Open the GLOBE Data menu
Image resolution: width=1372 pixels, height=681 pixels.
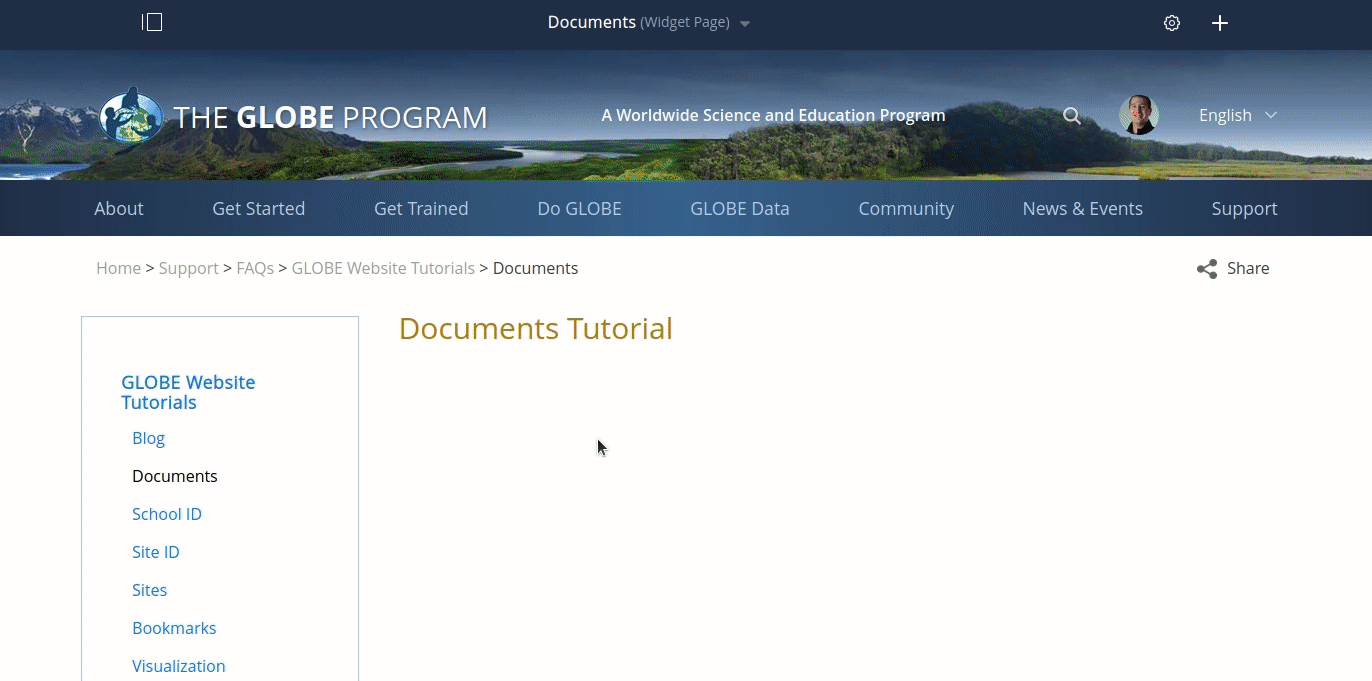coord(740,209)
